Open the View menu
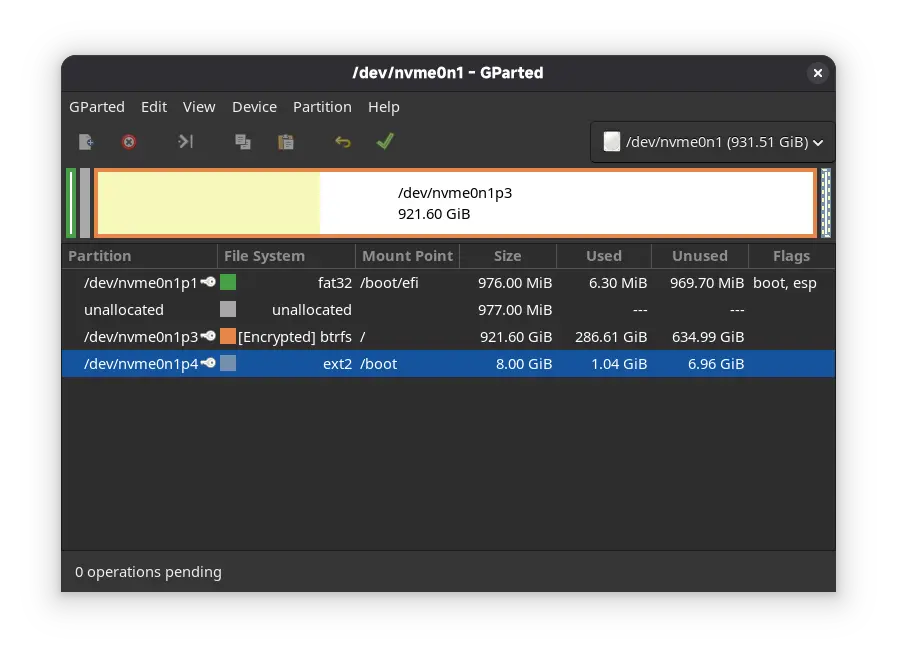 click(x=199, y=107)
